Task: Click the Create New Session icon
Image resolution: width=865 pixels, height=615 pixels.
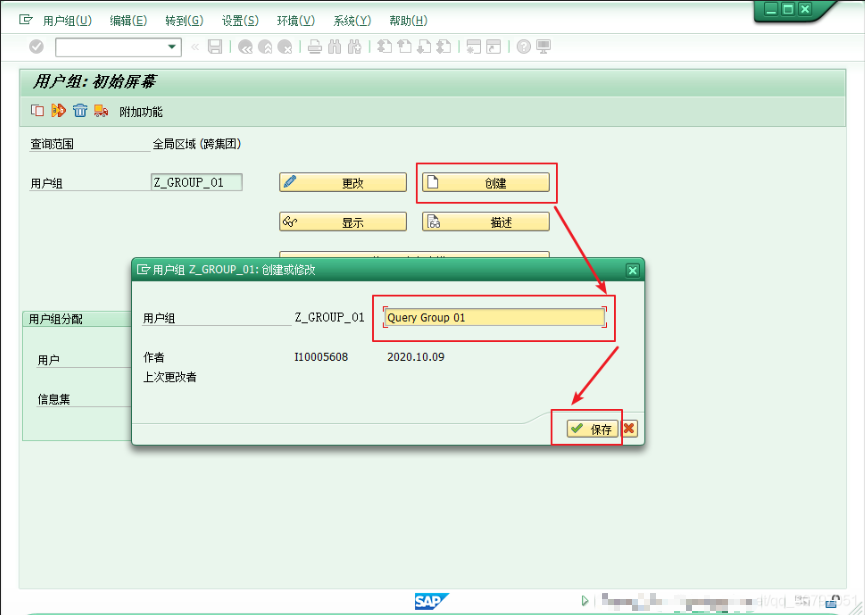Action: 473,47
